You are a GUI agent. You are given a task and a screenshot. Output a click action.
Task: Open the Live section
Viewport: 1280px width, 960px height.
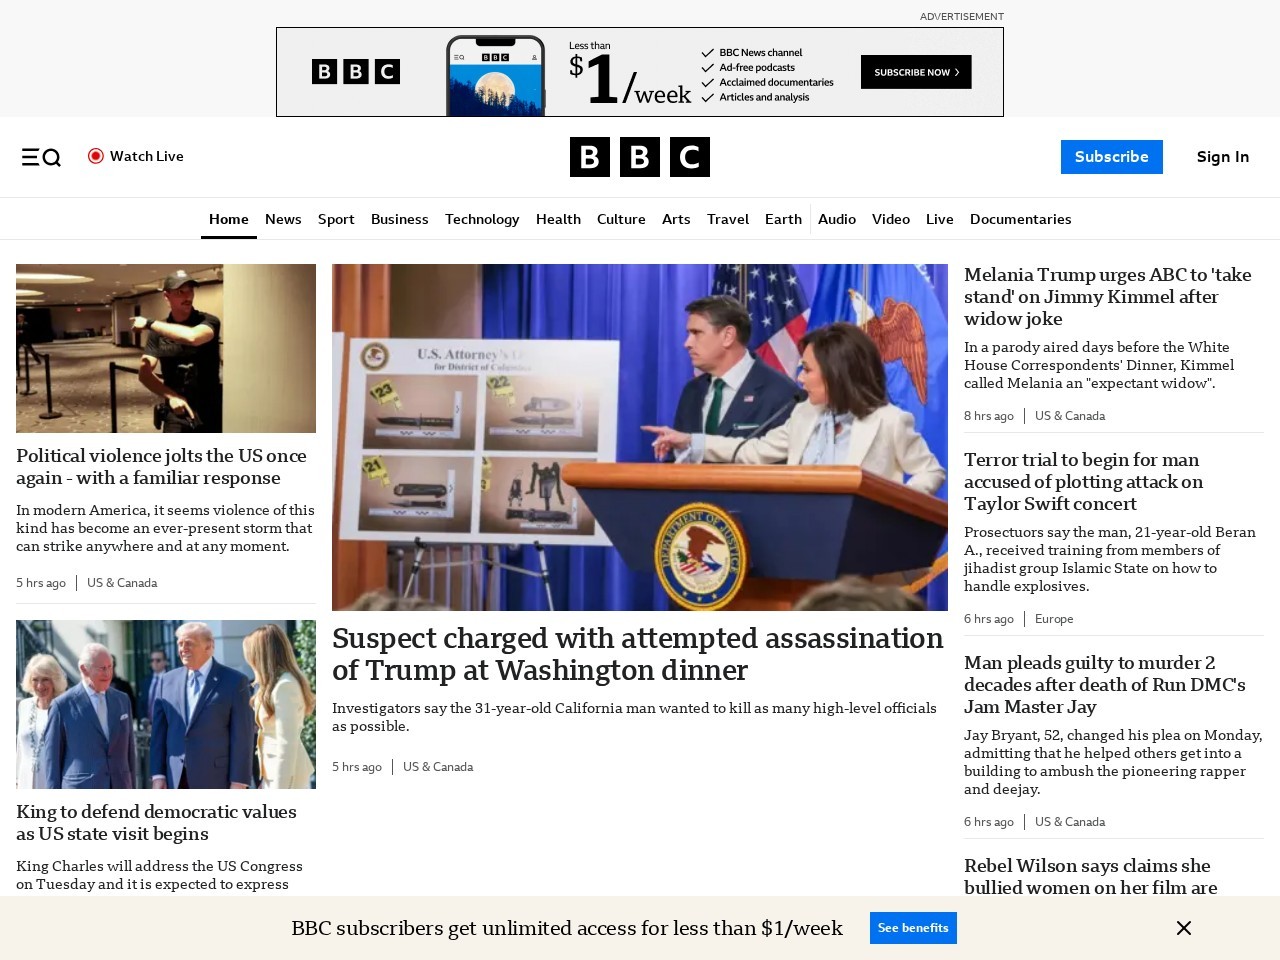(940, 219)
